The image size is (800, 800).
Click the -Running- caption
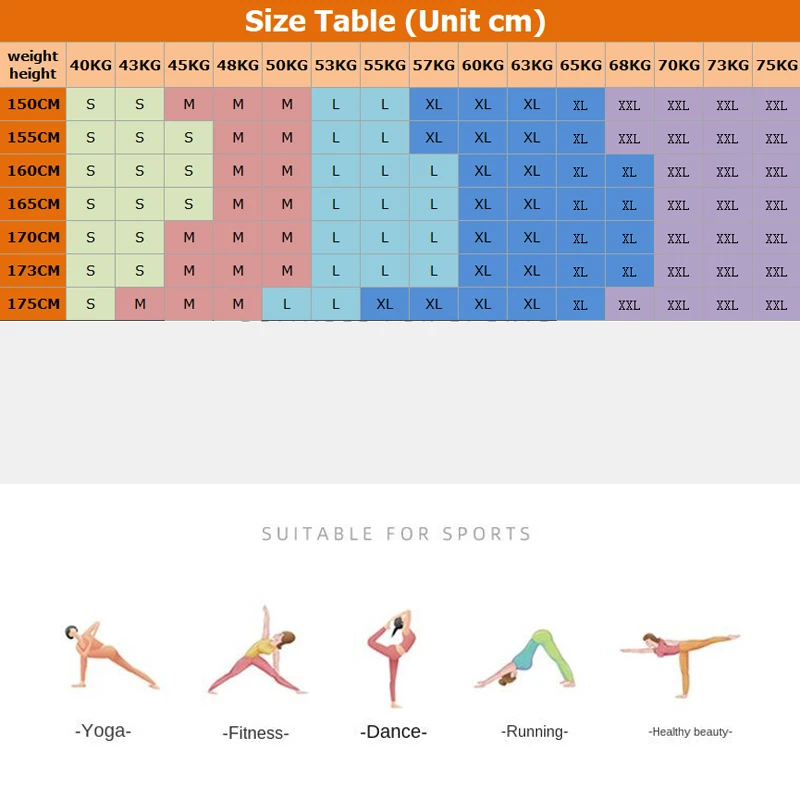534,732
